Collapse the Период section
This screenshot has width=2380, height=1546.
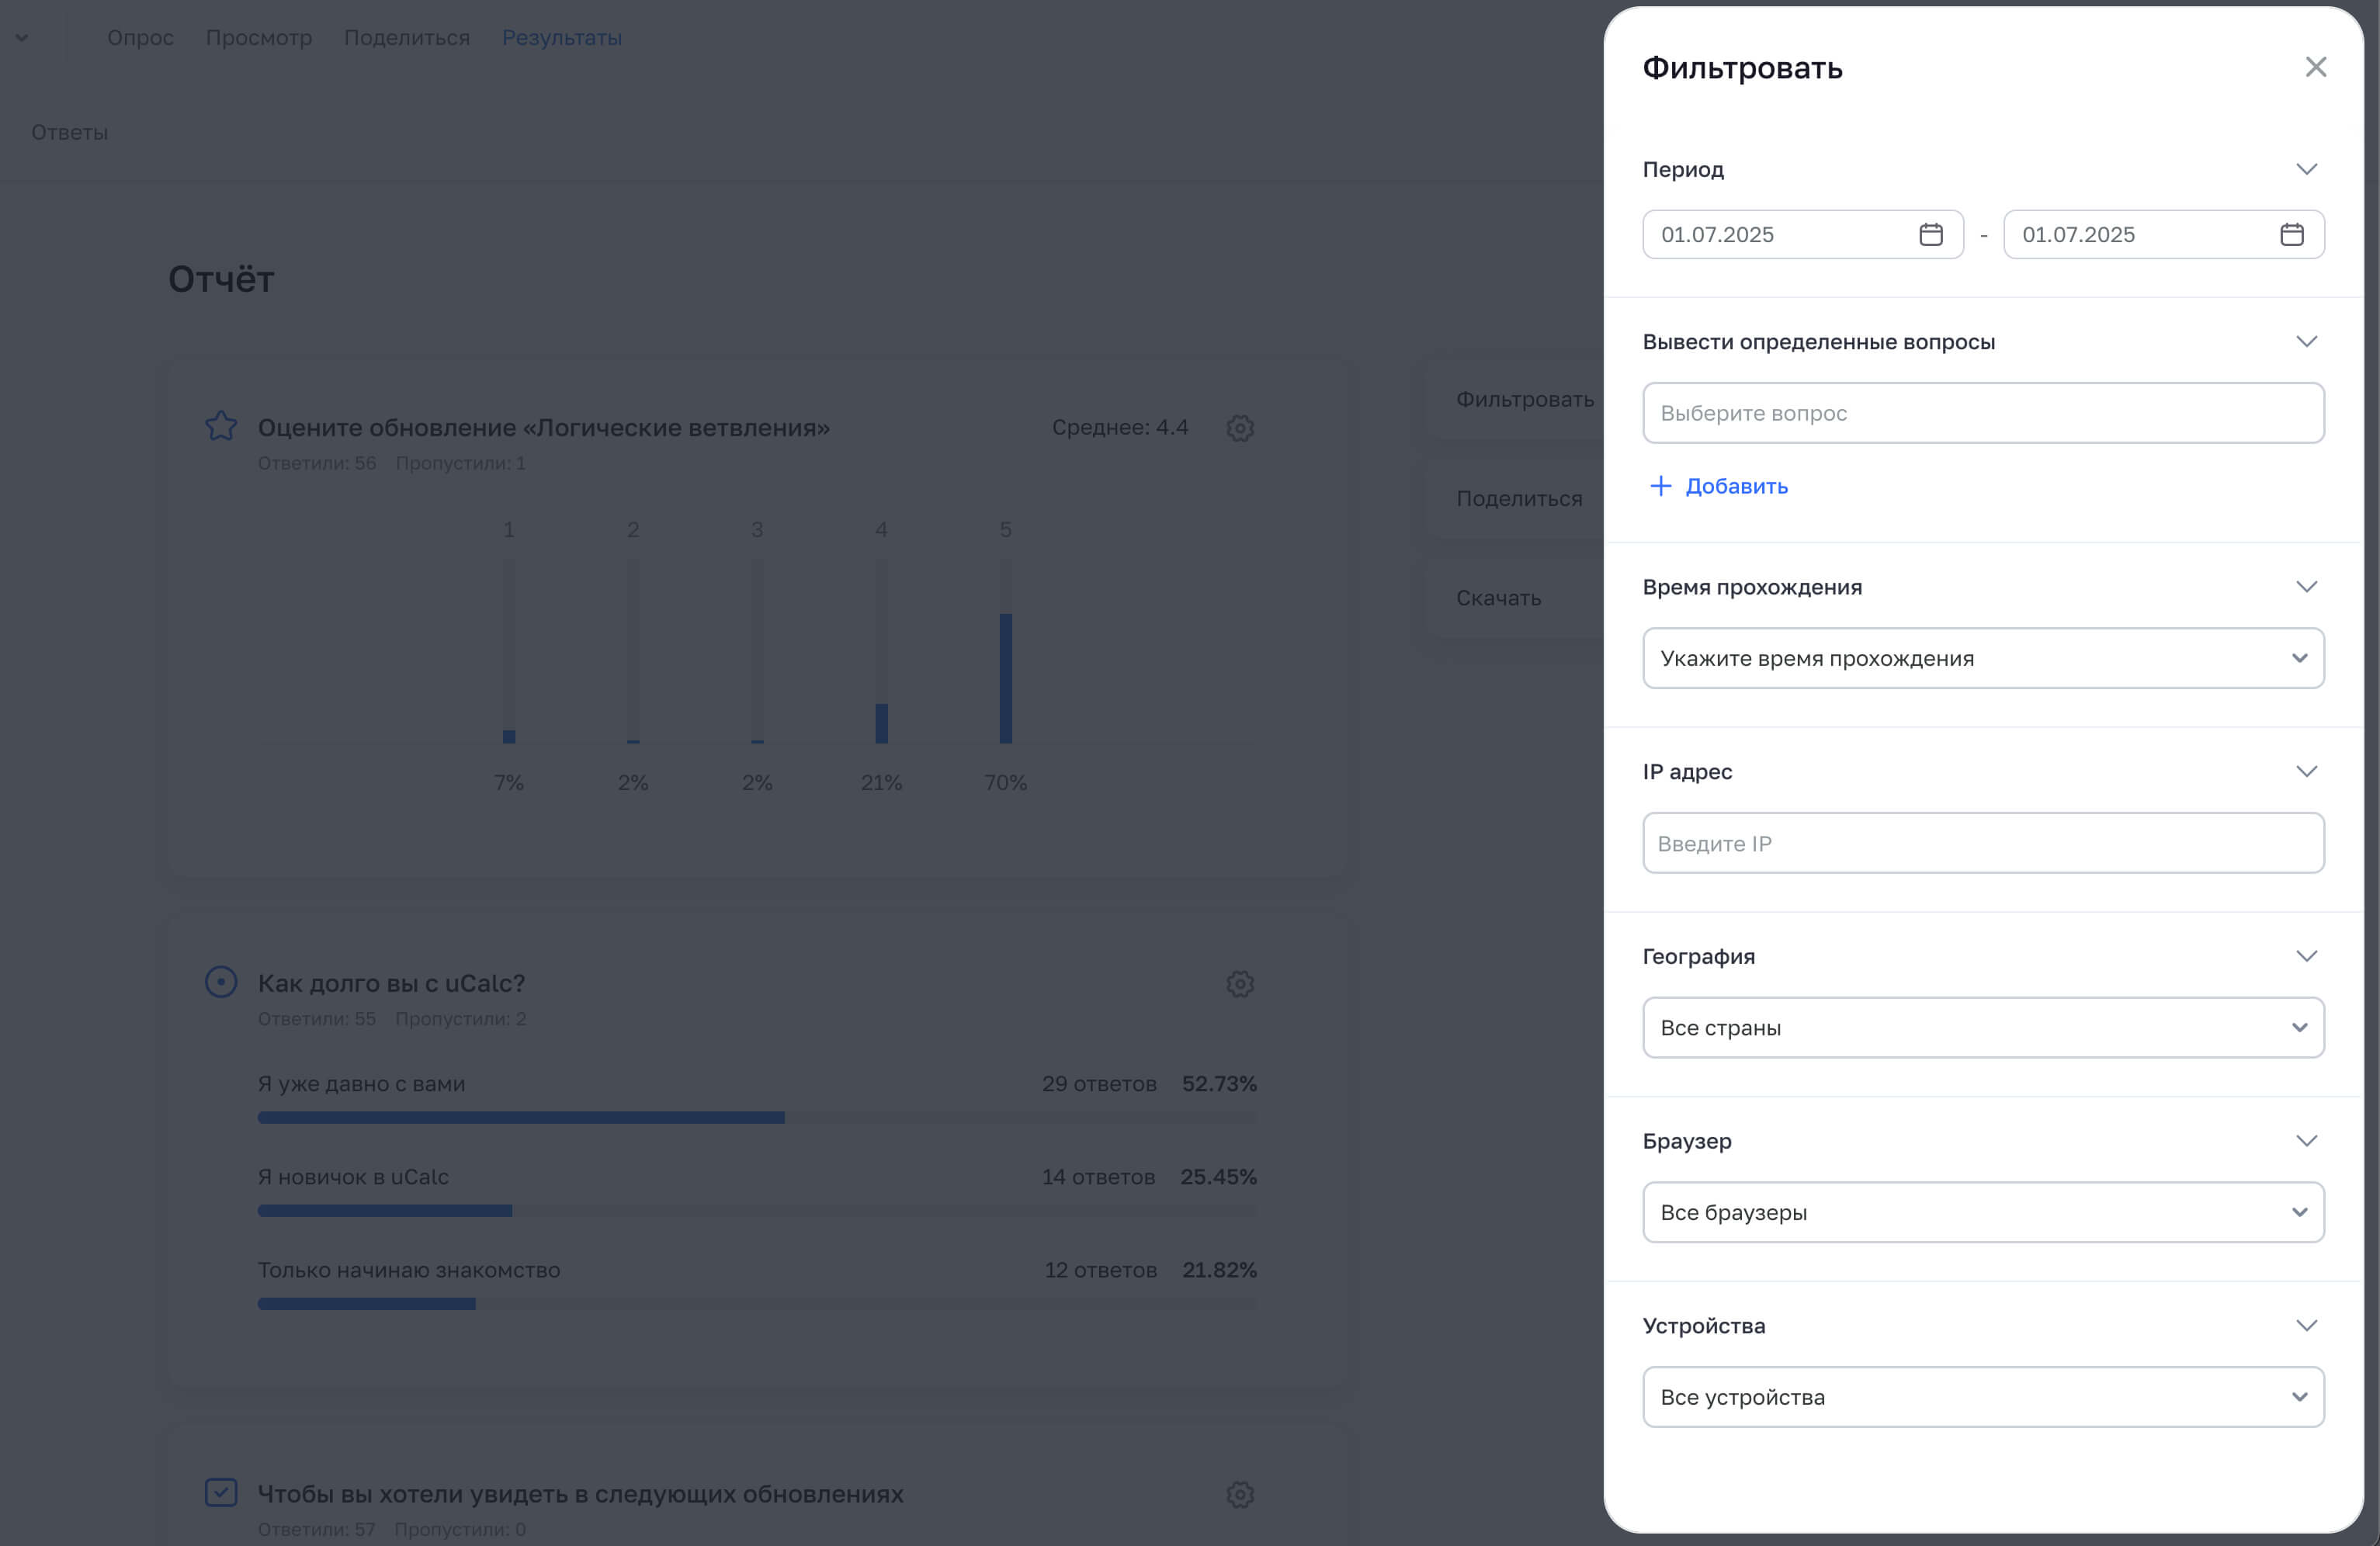pos(2306,169)
